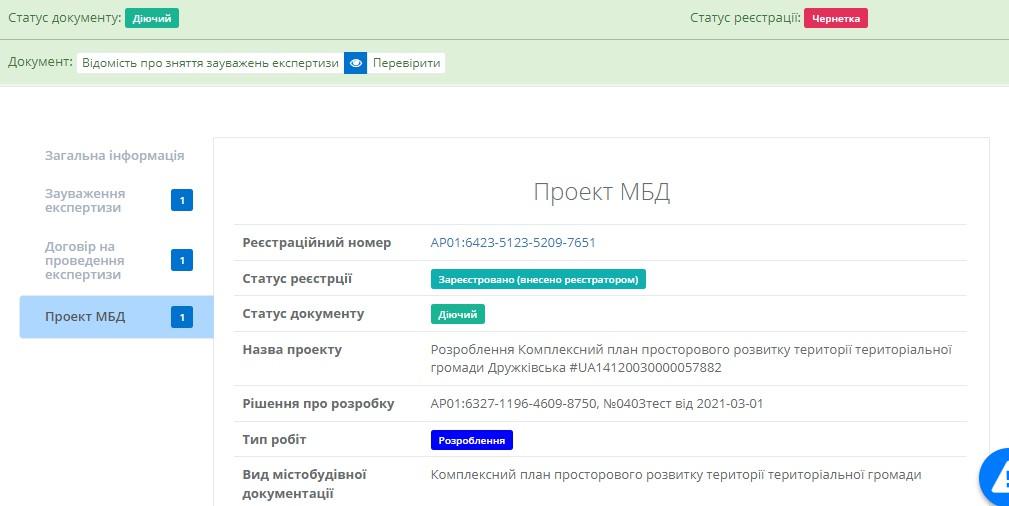Click count badge beside Проект МБД tab
Viewport: 1009px width, 506px height.
coord(182,318)
